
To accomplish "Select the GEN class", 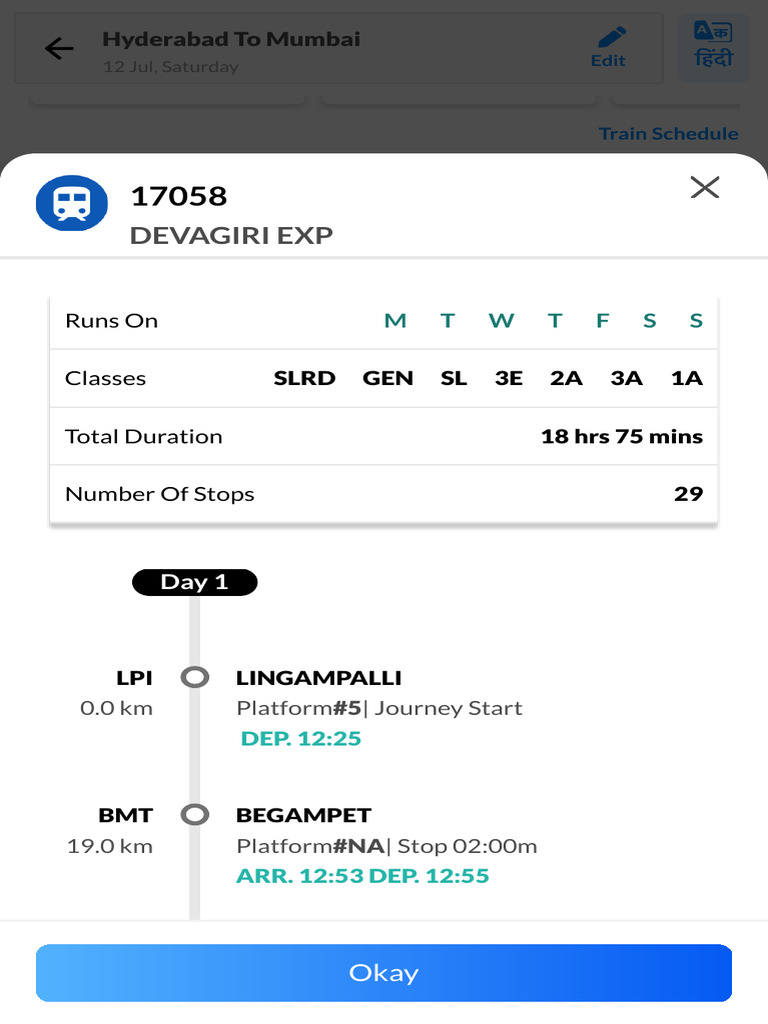I will pyautogui.click(x=388, y=378).
